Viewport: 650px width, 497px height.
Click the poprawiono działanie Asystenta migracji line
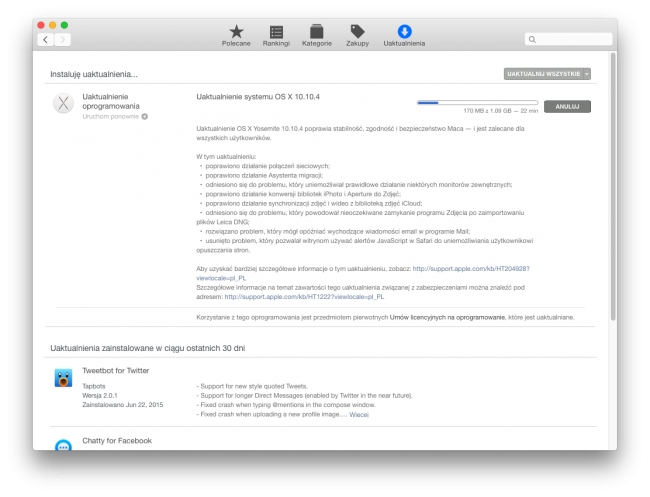(x=264, y=175)
